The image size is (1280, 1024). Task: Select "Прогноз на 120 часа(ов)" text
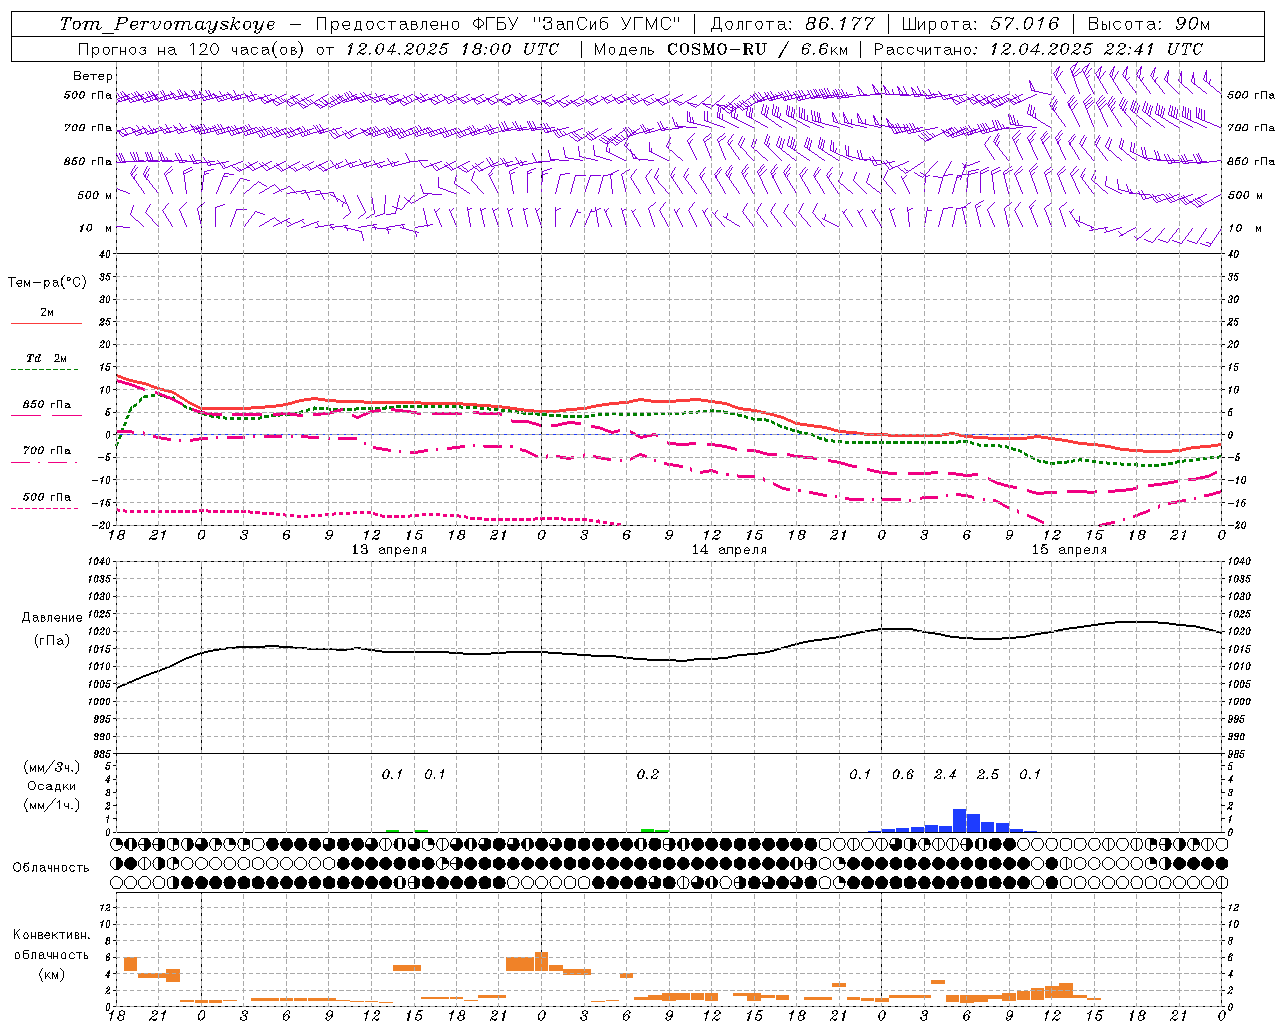[x=192, y=49]
